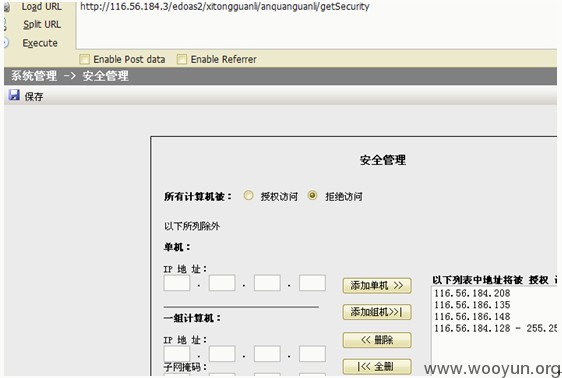Enable Referrer checkbox
This screenshot has width=562, height=378.
(182, 59)
